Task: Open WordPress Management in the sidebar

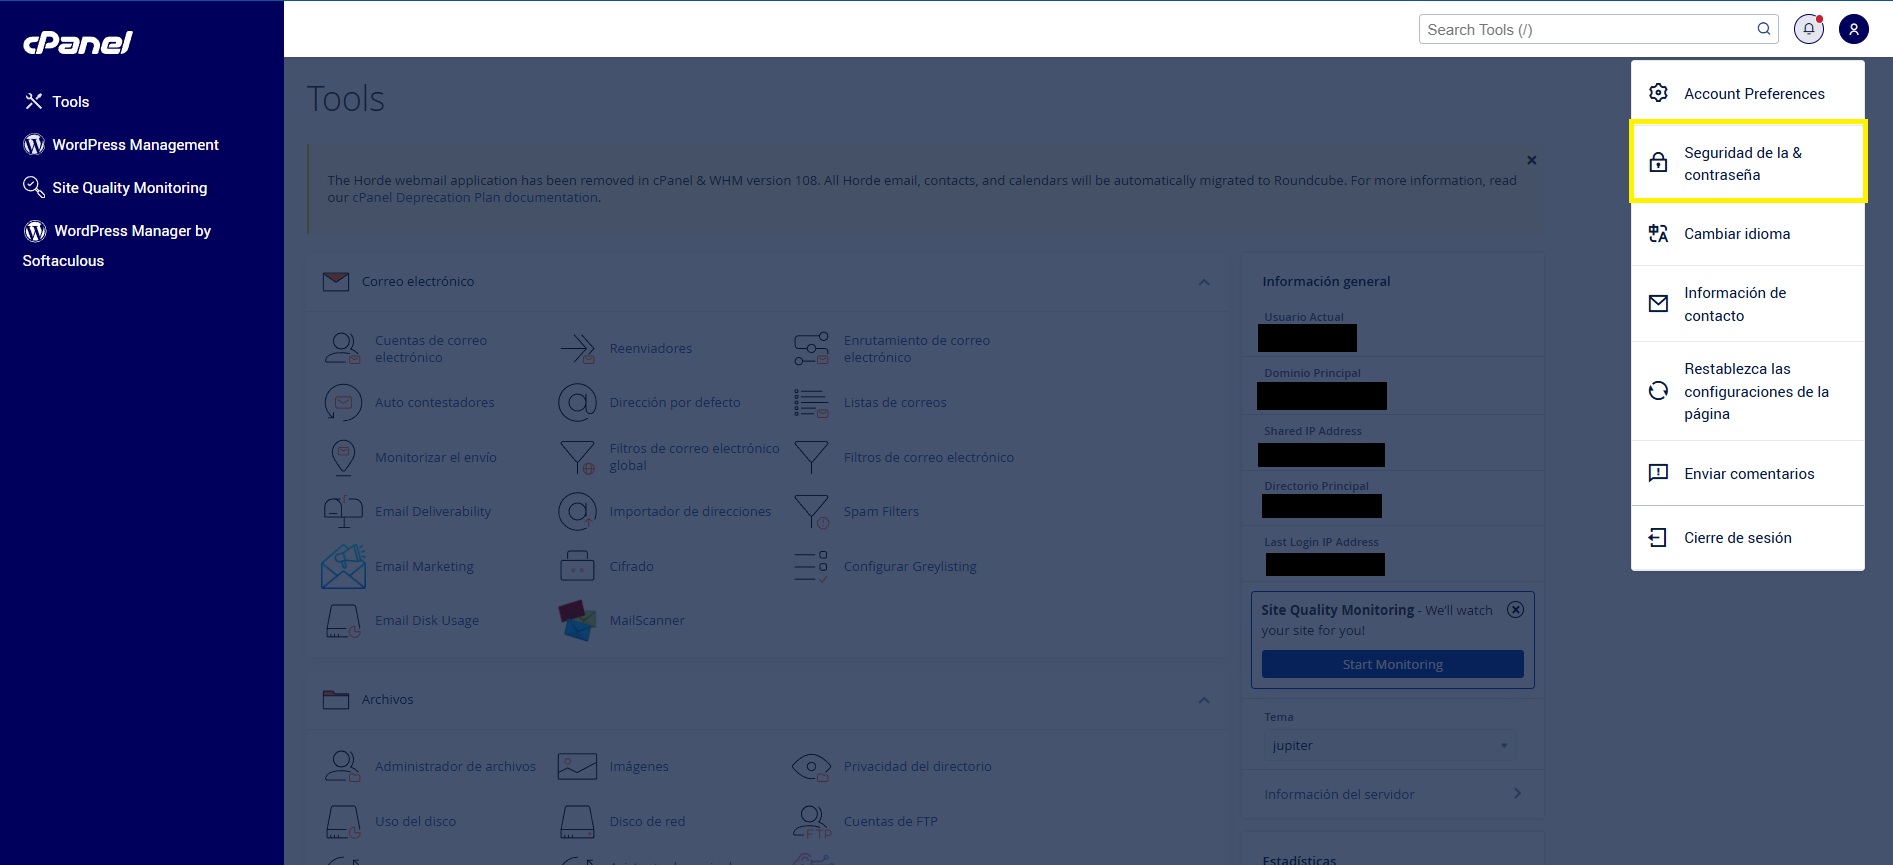Action: (x=135, y=145)
